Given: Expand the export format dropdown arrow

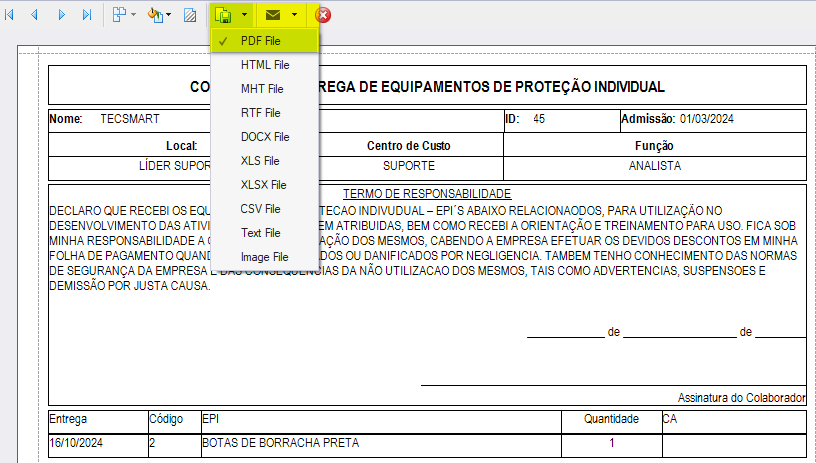Looking at the screenshot, I should coord(244,15).
